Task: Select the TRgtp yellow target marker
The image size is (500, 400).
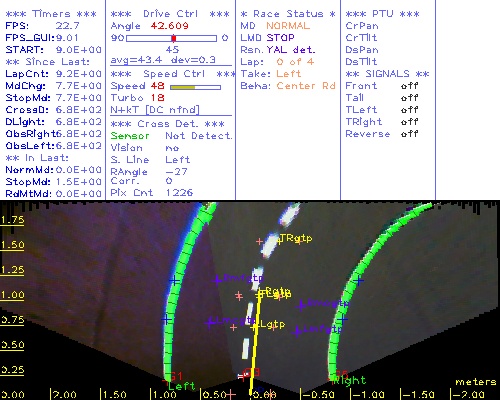Action: coord(296,238)
